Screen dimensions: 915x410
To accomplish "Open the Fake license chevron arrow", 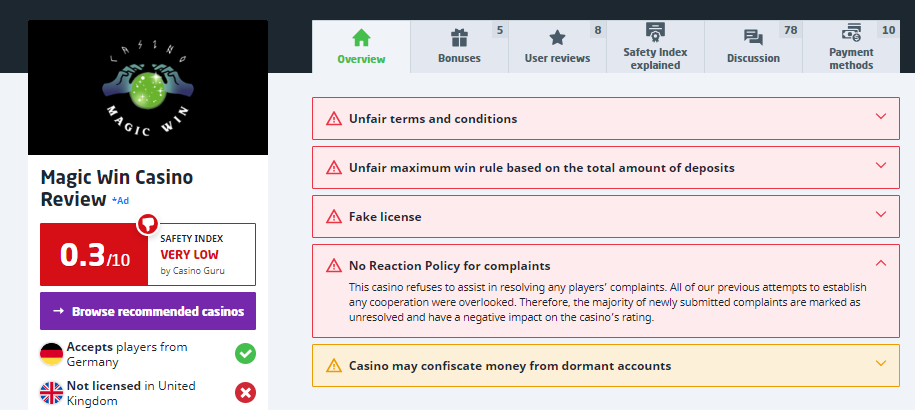I will [x=881, y=215].
